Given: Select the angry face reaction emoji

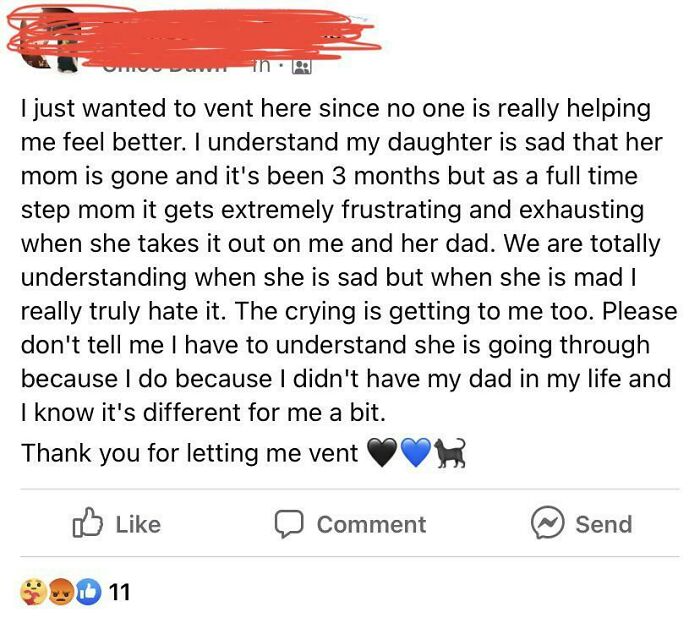Looking at the screenshot, I should tap(60, 592).
